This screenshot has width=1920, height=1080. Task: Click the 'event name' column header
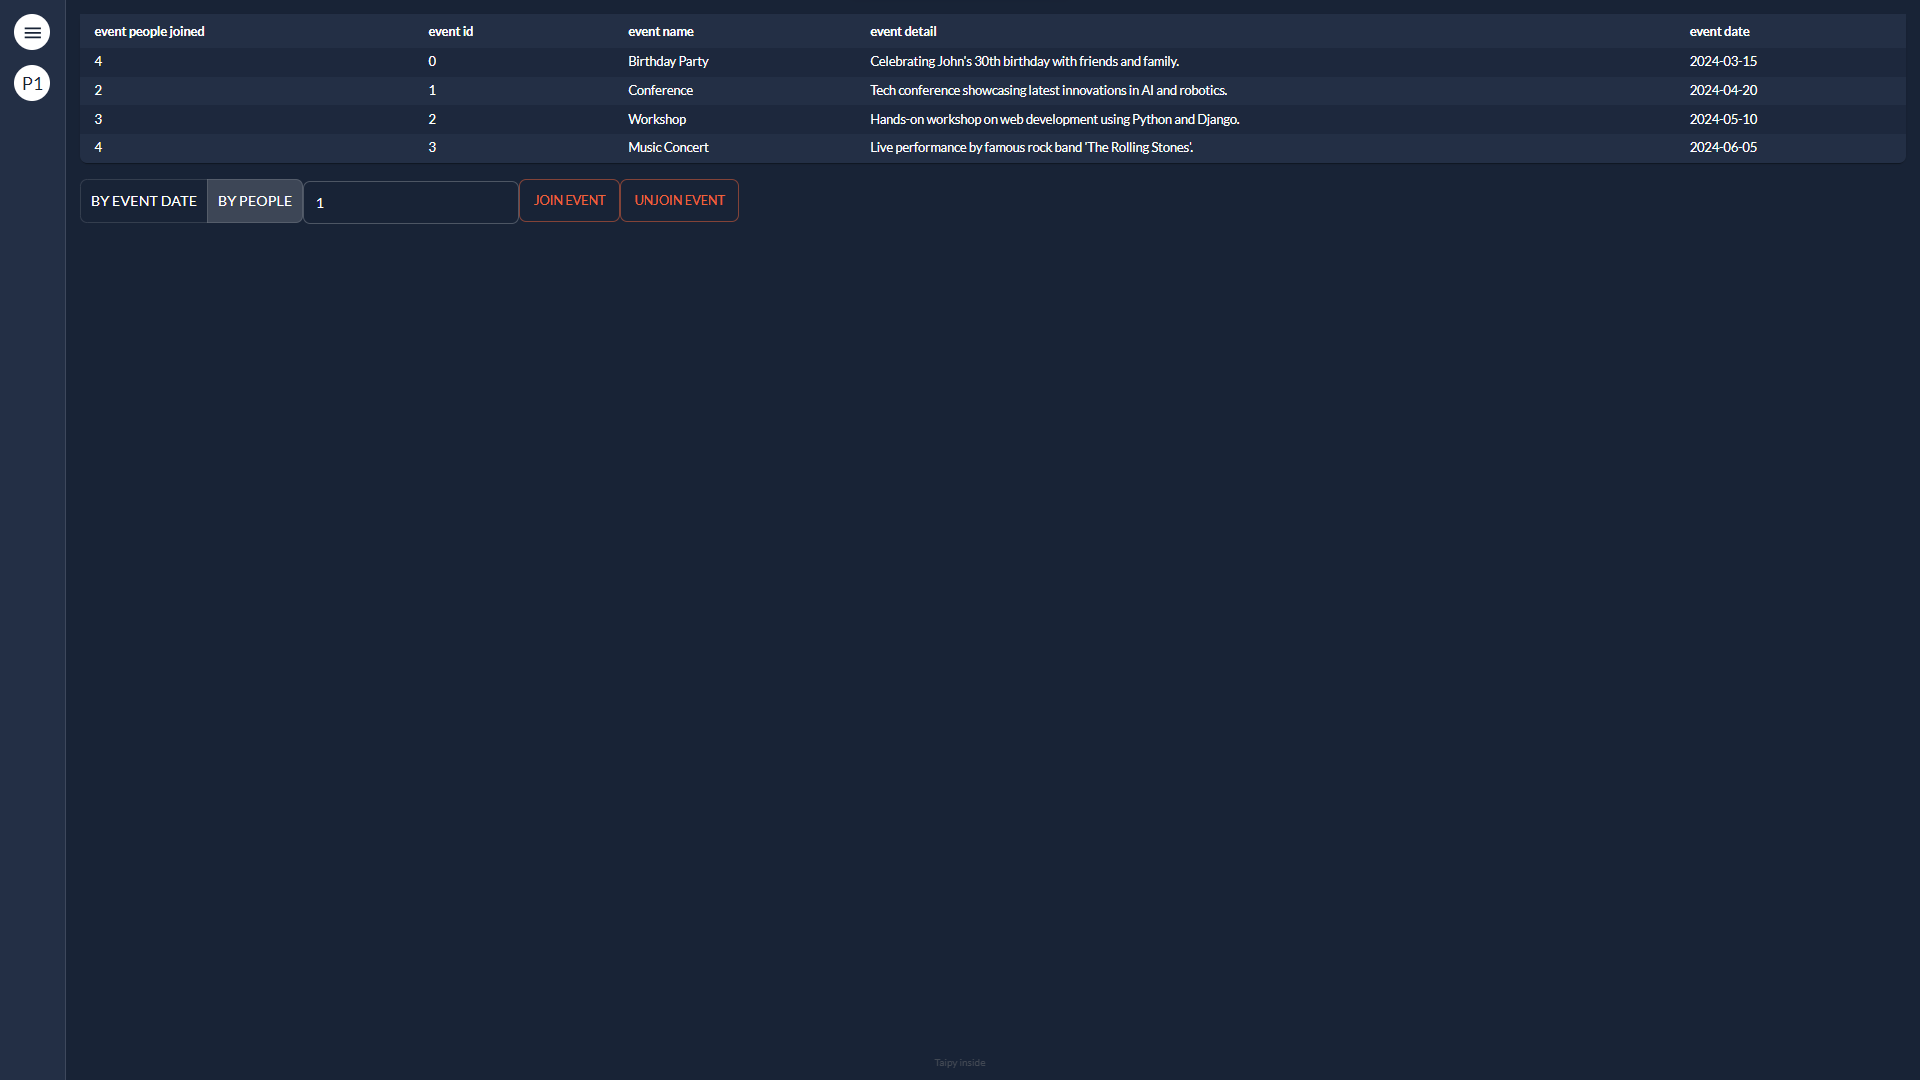(660, 31)
